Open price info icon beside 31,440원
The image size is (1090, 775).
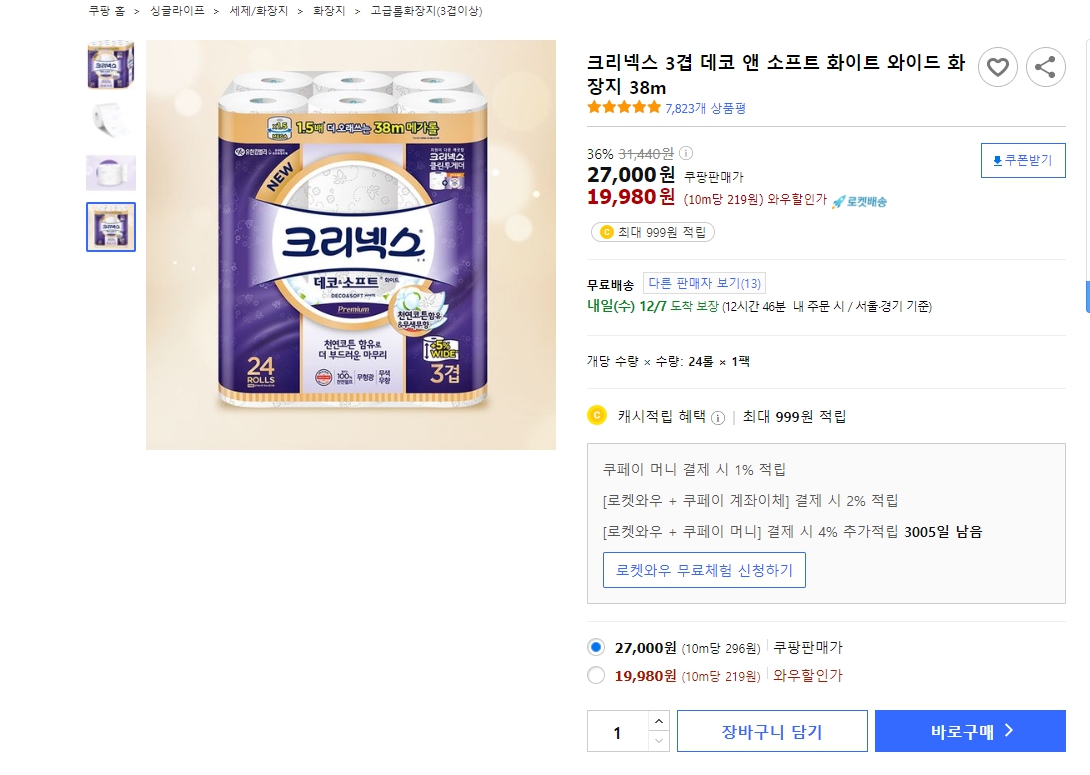coord(685,153)
